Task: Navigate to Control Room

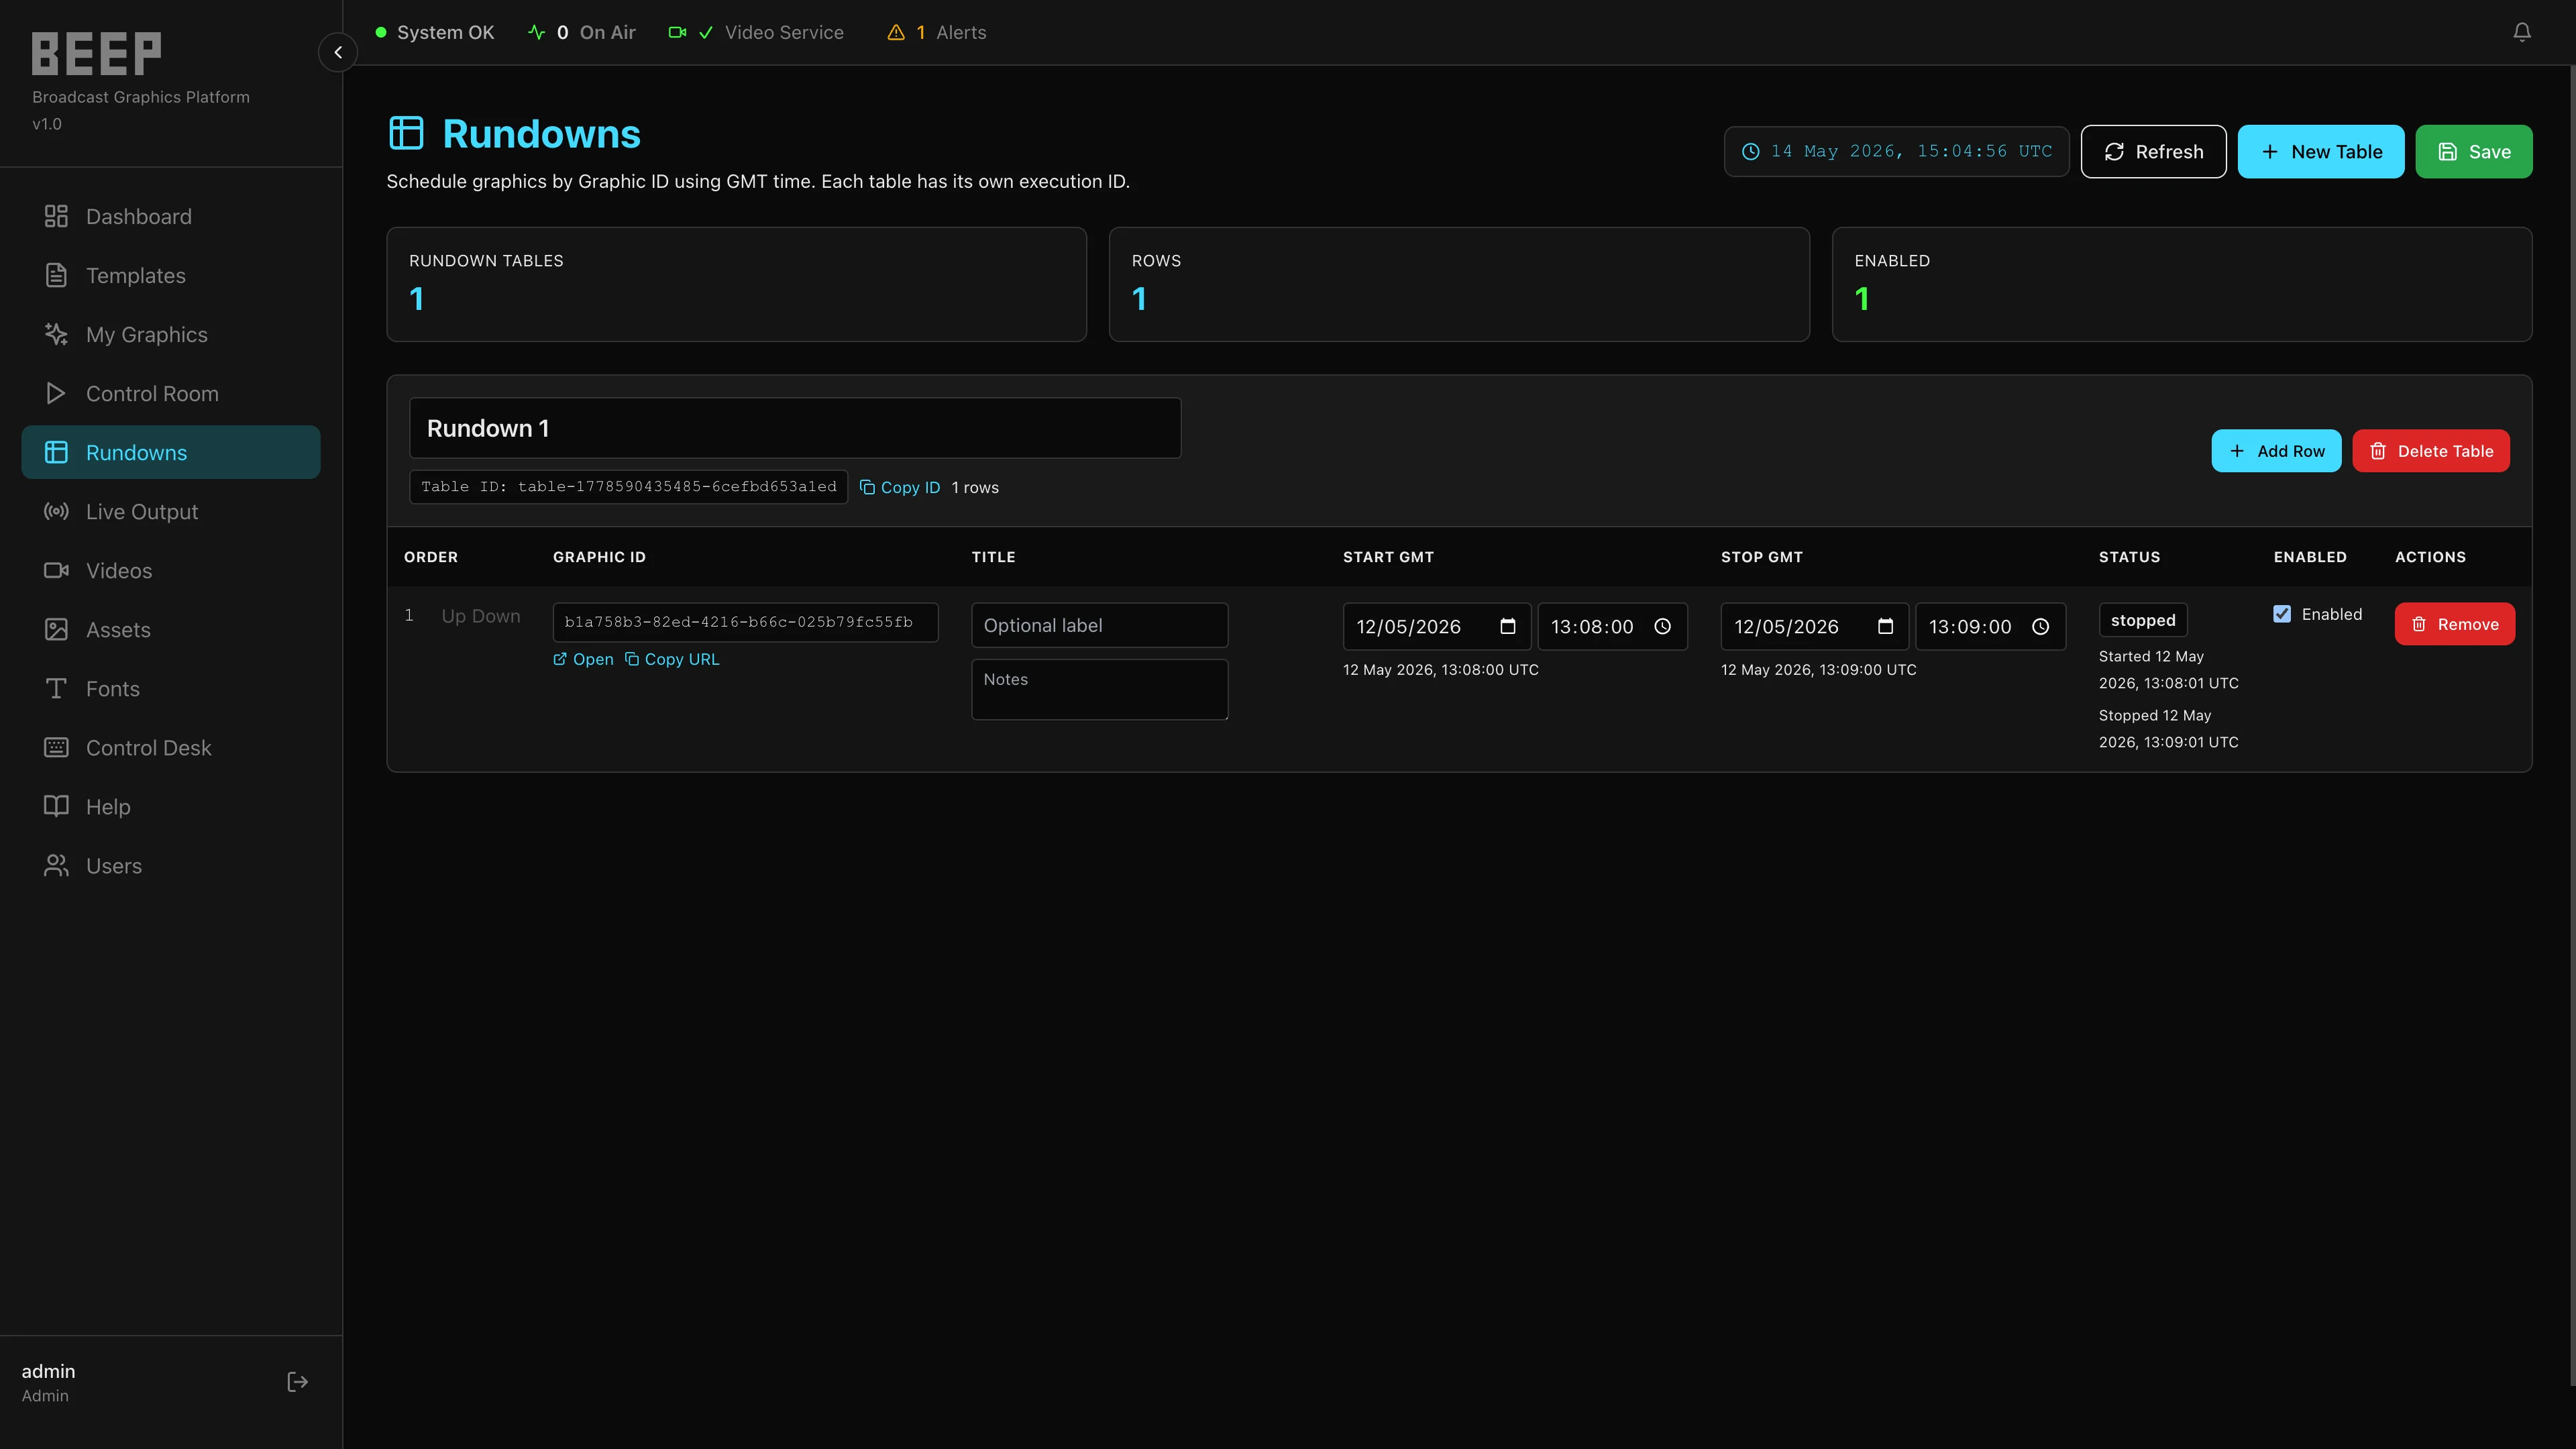Action: point(171,393)
